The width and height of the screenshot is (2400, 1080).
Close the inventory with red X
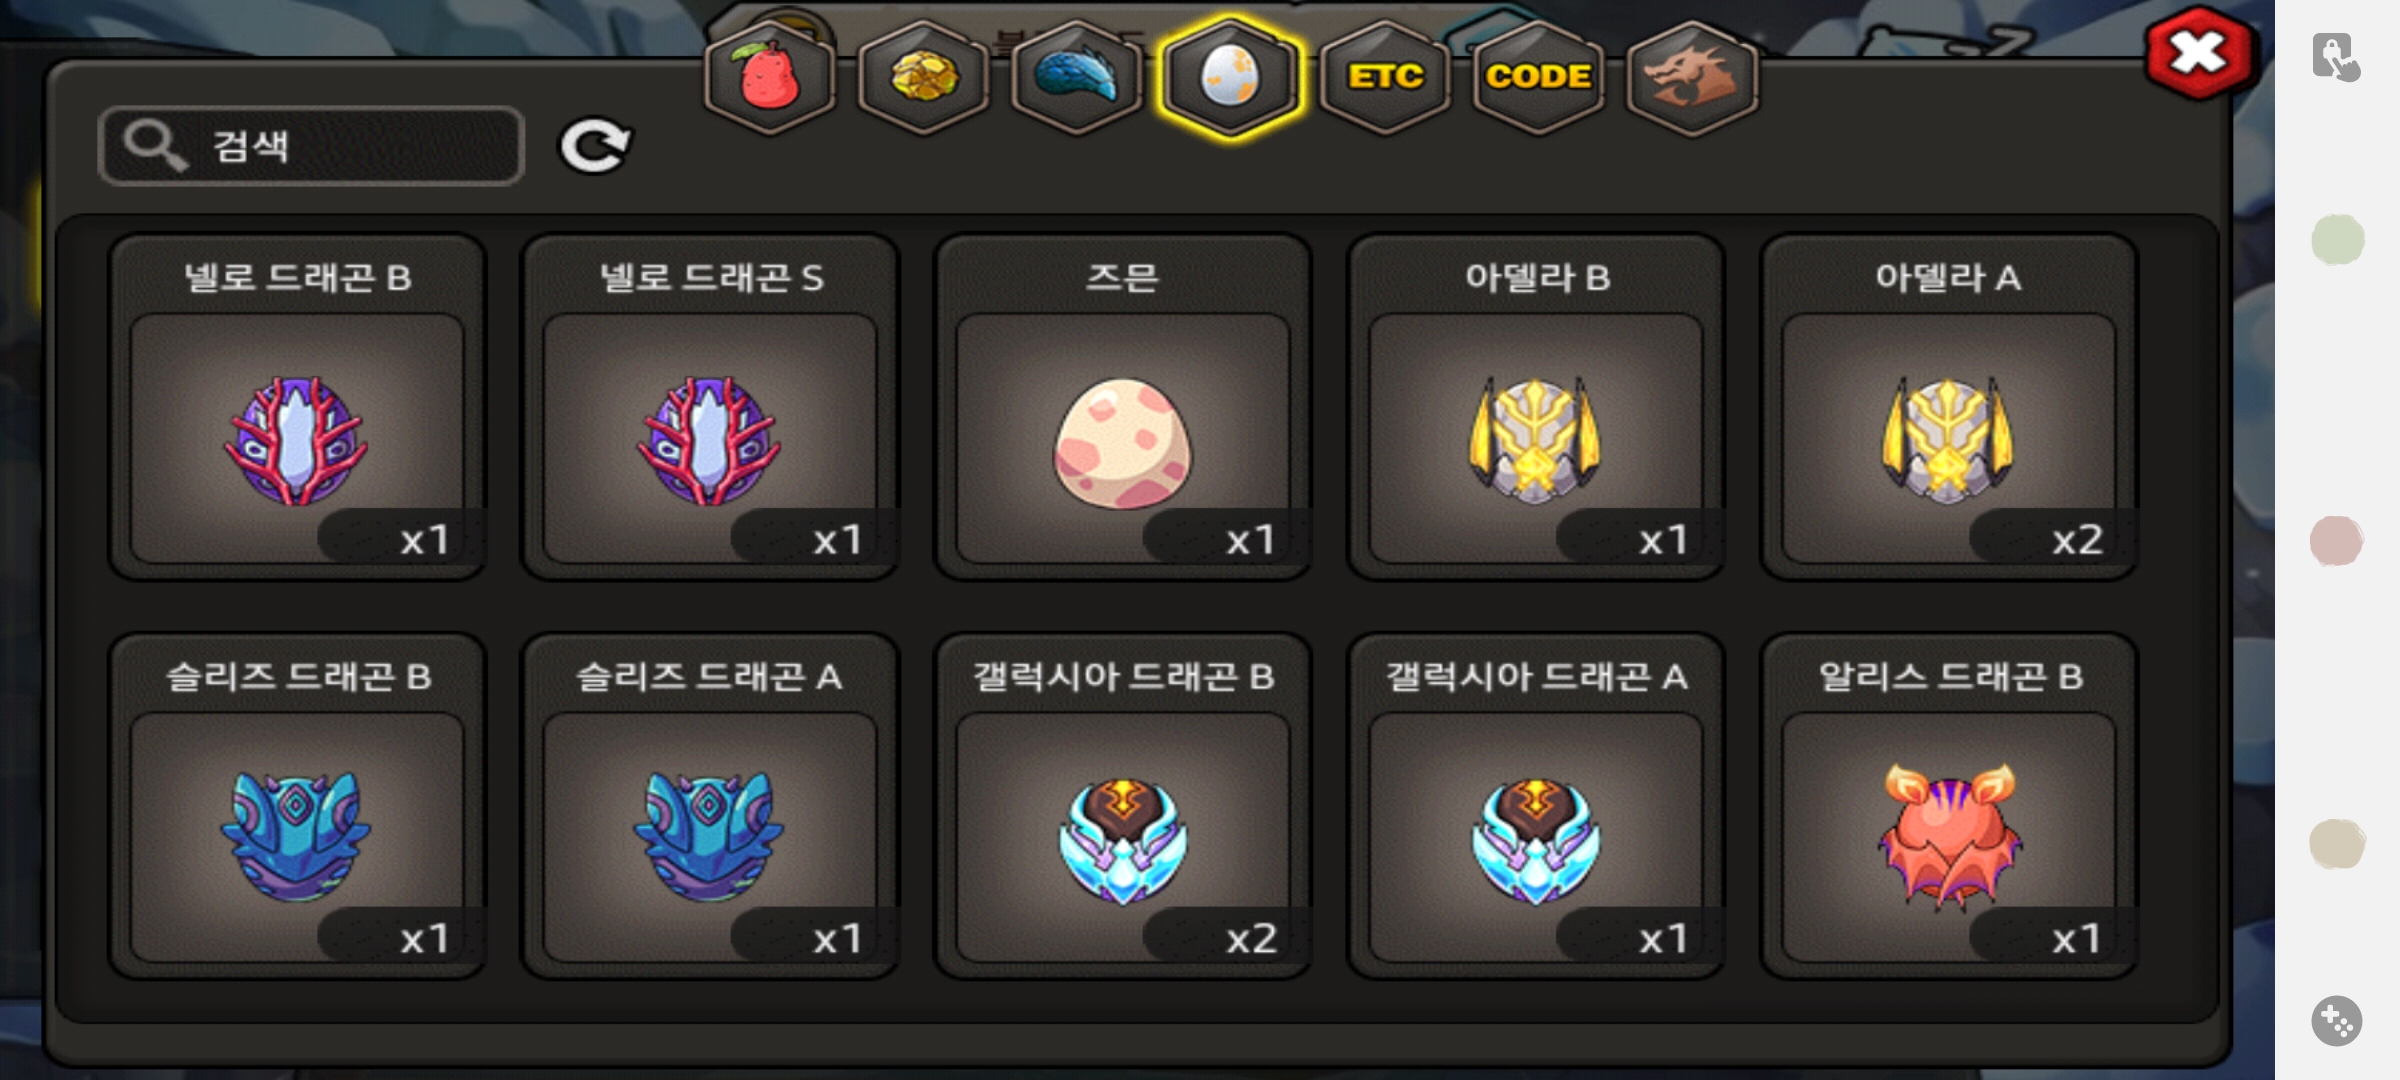click(2199, 53)
